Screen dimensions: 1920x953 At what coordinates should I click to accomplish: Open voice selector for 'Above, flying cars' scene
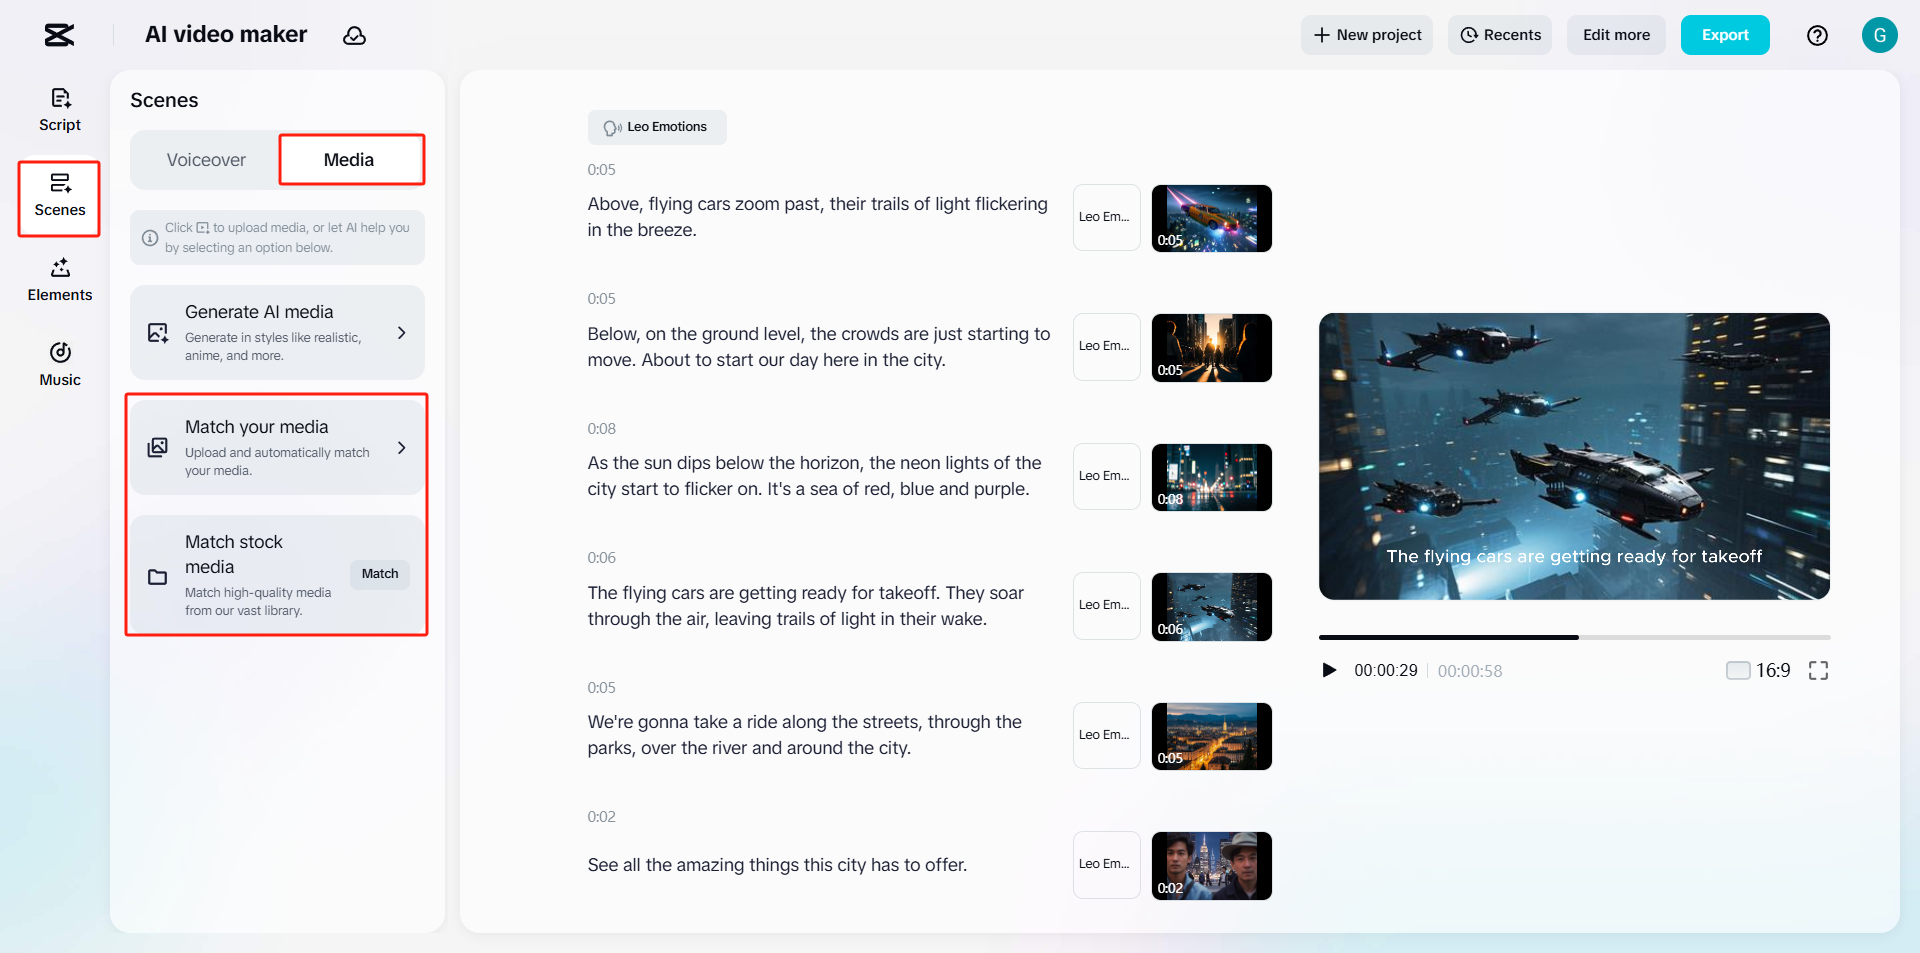pos(1106,217)
